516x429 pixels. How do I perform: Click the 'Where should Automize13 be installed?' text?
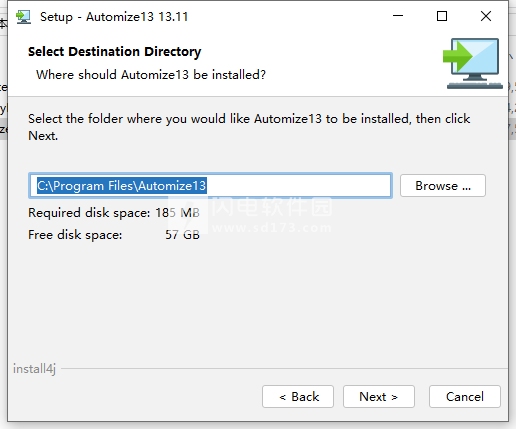click(151, 75)
